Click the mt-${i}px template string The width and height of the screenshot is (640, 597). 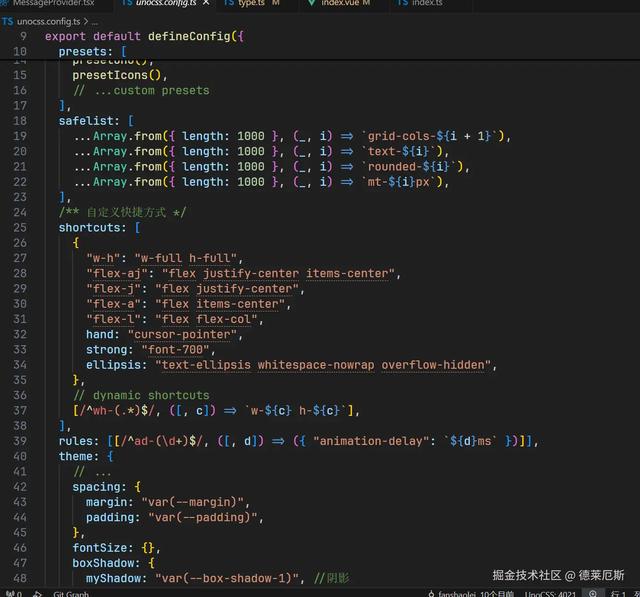[x=398, y=182]
